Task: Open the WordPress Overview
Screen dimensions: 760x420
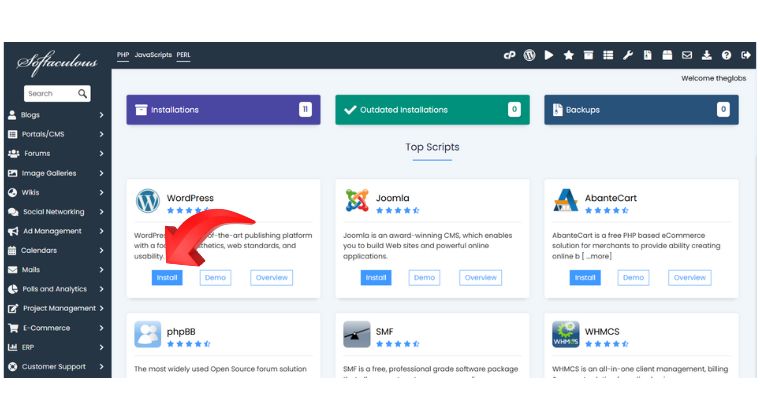Action: coord(271,278)
